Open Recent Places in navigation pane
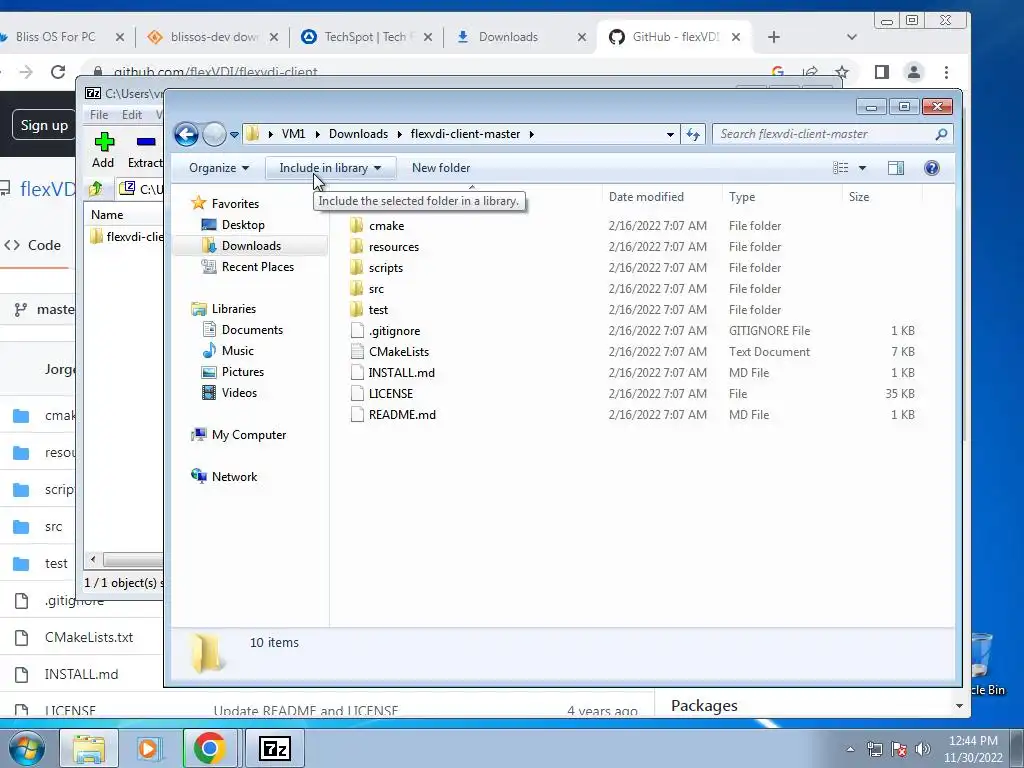Screen dimensions: 1024x768 tap(258, 266)
